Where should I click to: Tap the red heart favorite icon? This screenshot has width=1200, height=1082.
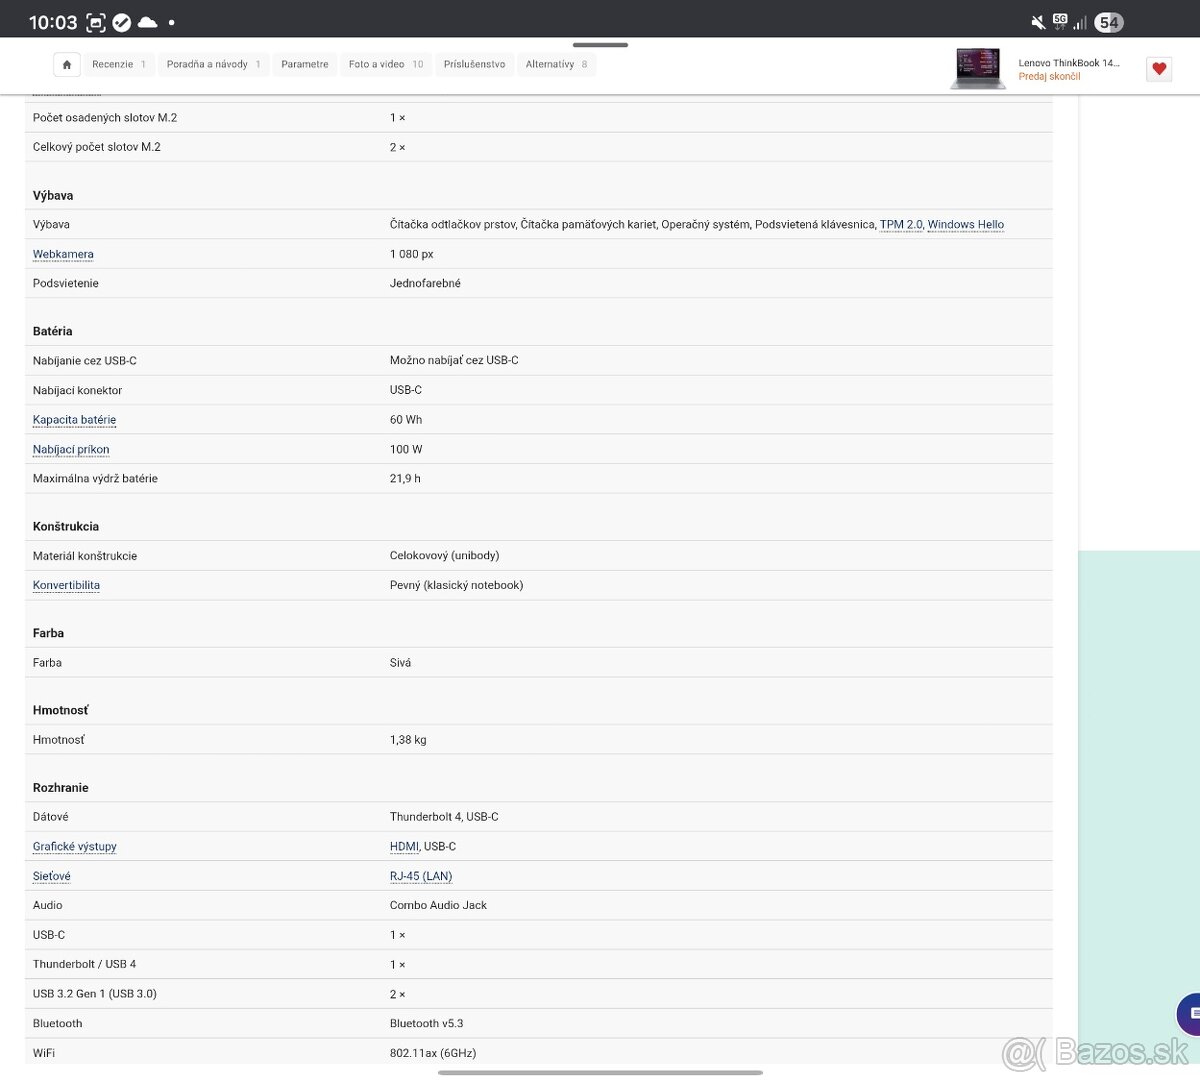click(1159, 69)
